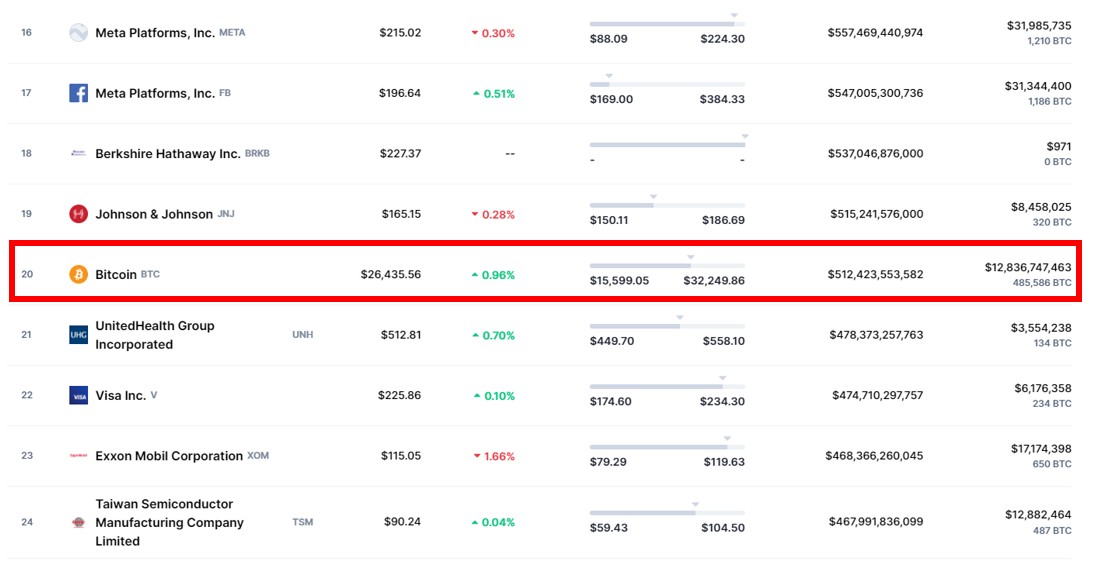Click the Taiwan Semiconductor price range bar

click(667, 513)
